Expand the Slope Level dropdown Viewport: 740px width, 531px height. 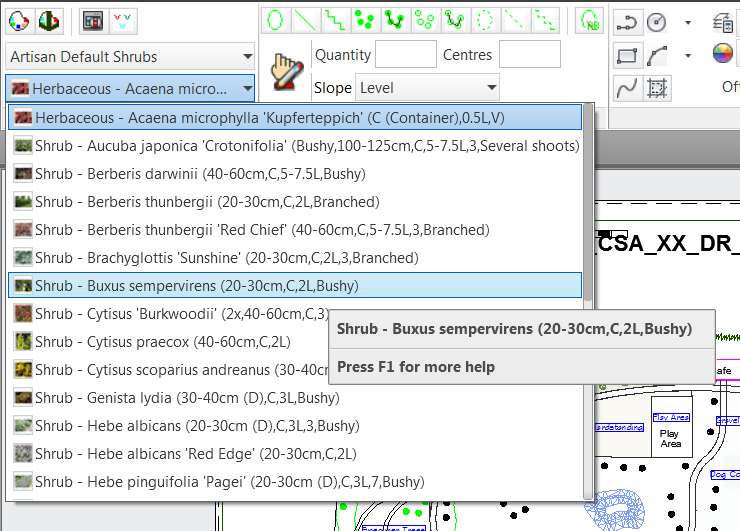pyautogui.click(x=427, y=88)
